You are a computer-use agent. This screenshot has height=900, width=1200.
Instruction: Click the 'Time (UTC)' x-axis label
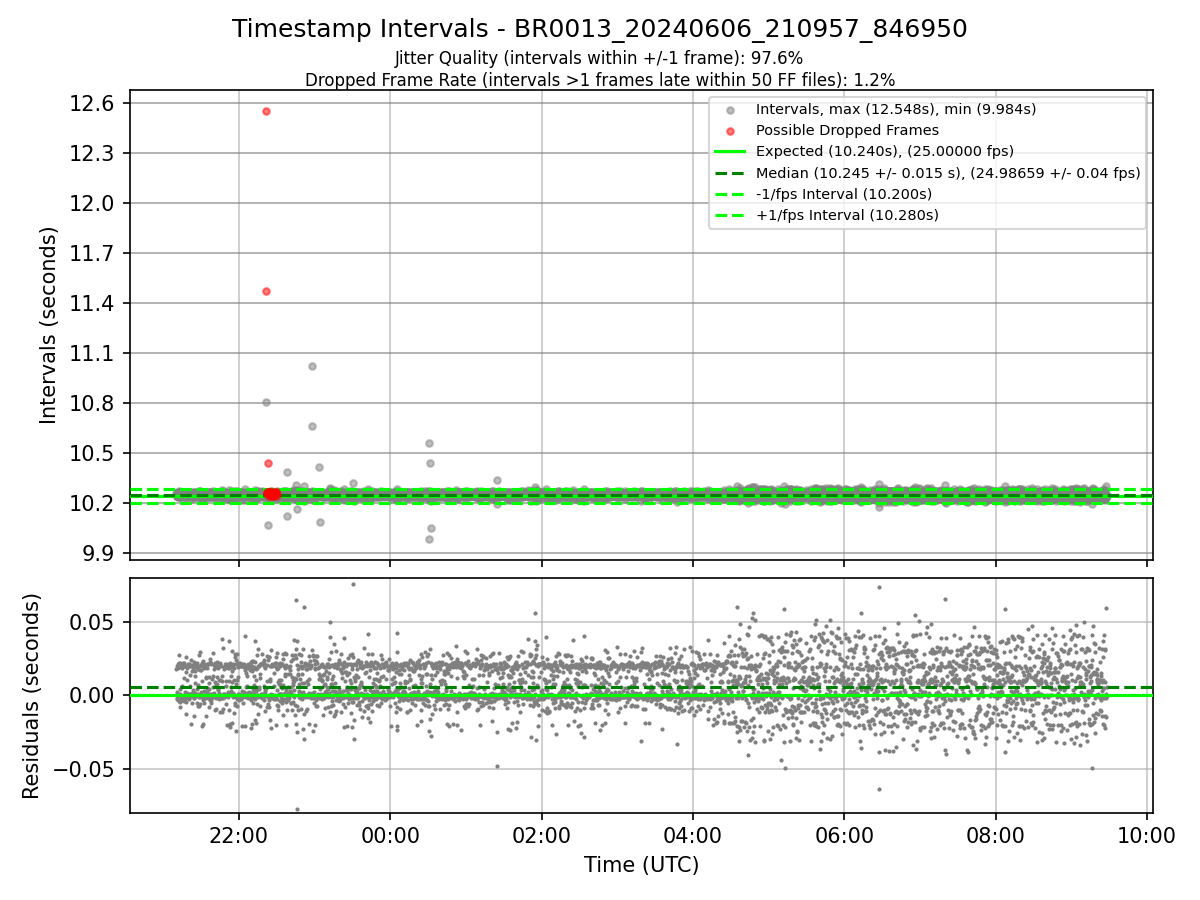click(641, 865)
